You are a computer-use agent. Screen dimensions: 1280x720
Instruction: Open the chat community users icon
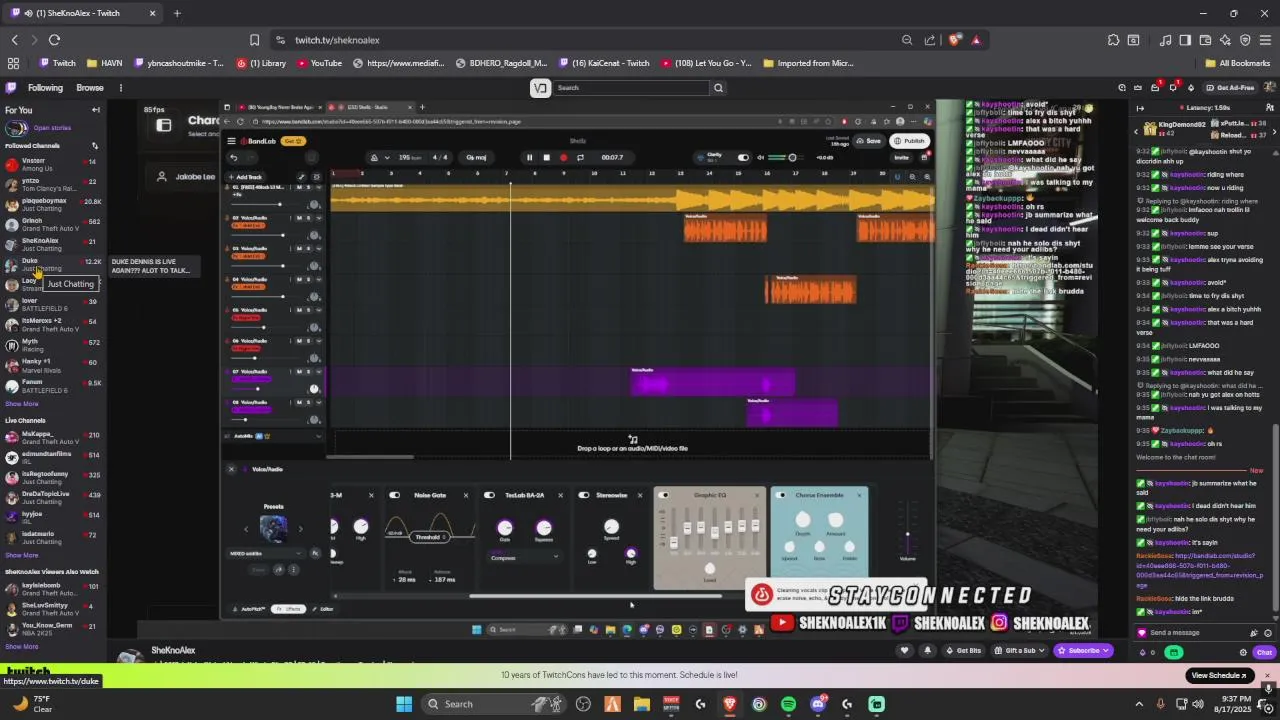(1271, 107)
